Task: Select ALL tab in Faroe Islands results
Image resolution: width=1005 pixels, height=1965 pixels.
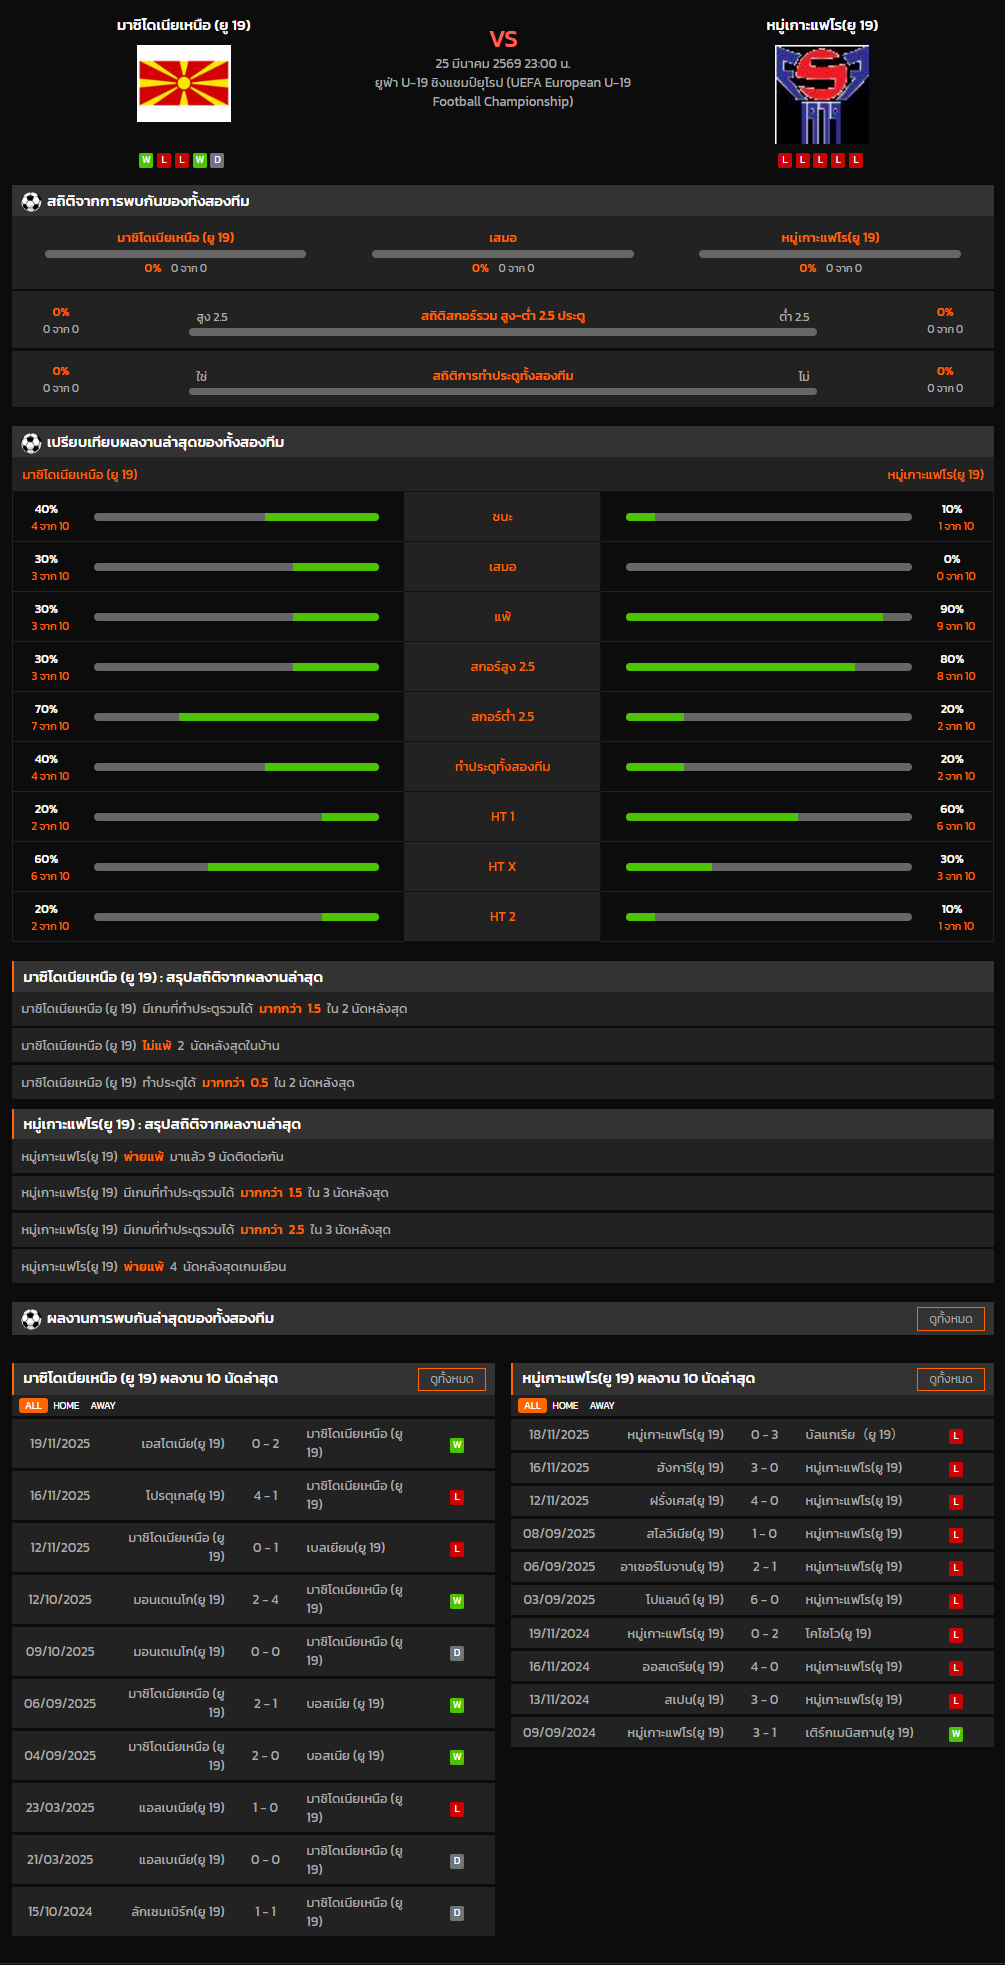Action: [532, 1406]
